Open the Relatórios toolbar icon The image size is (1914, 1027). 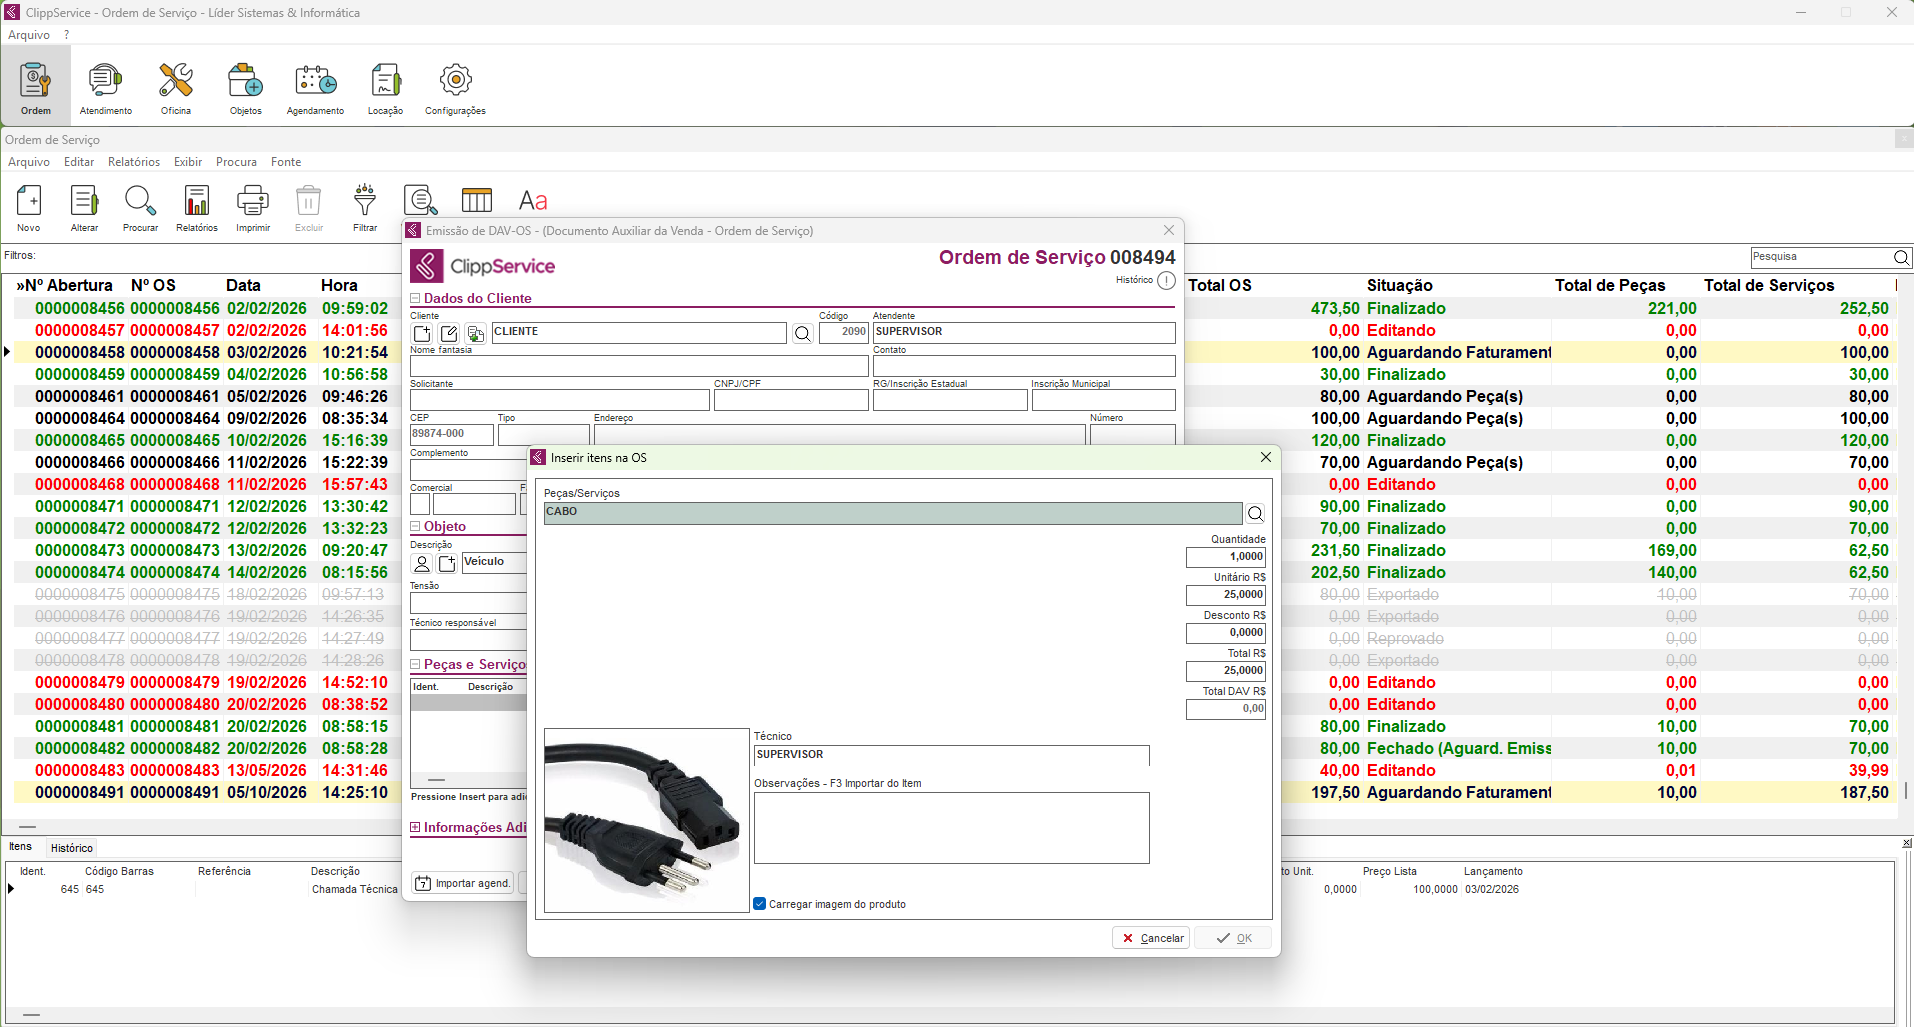point(197,208)
